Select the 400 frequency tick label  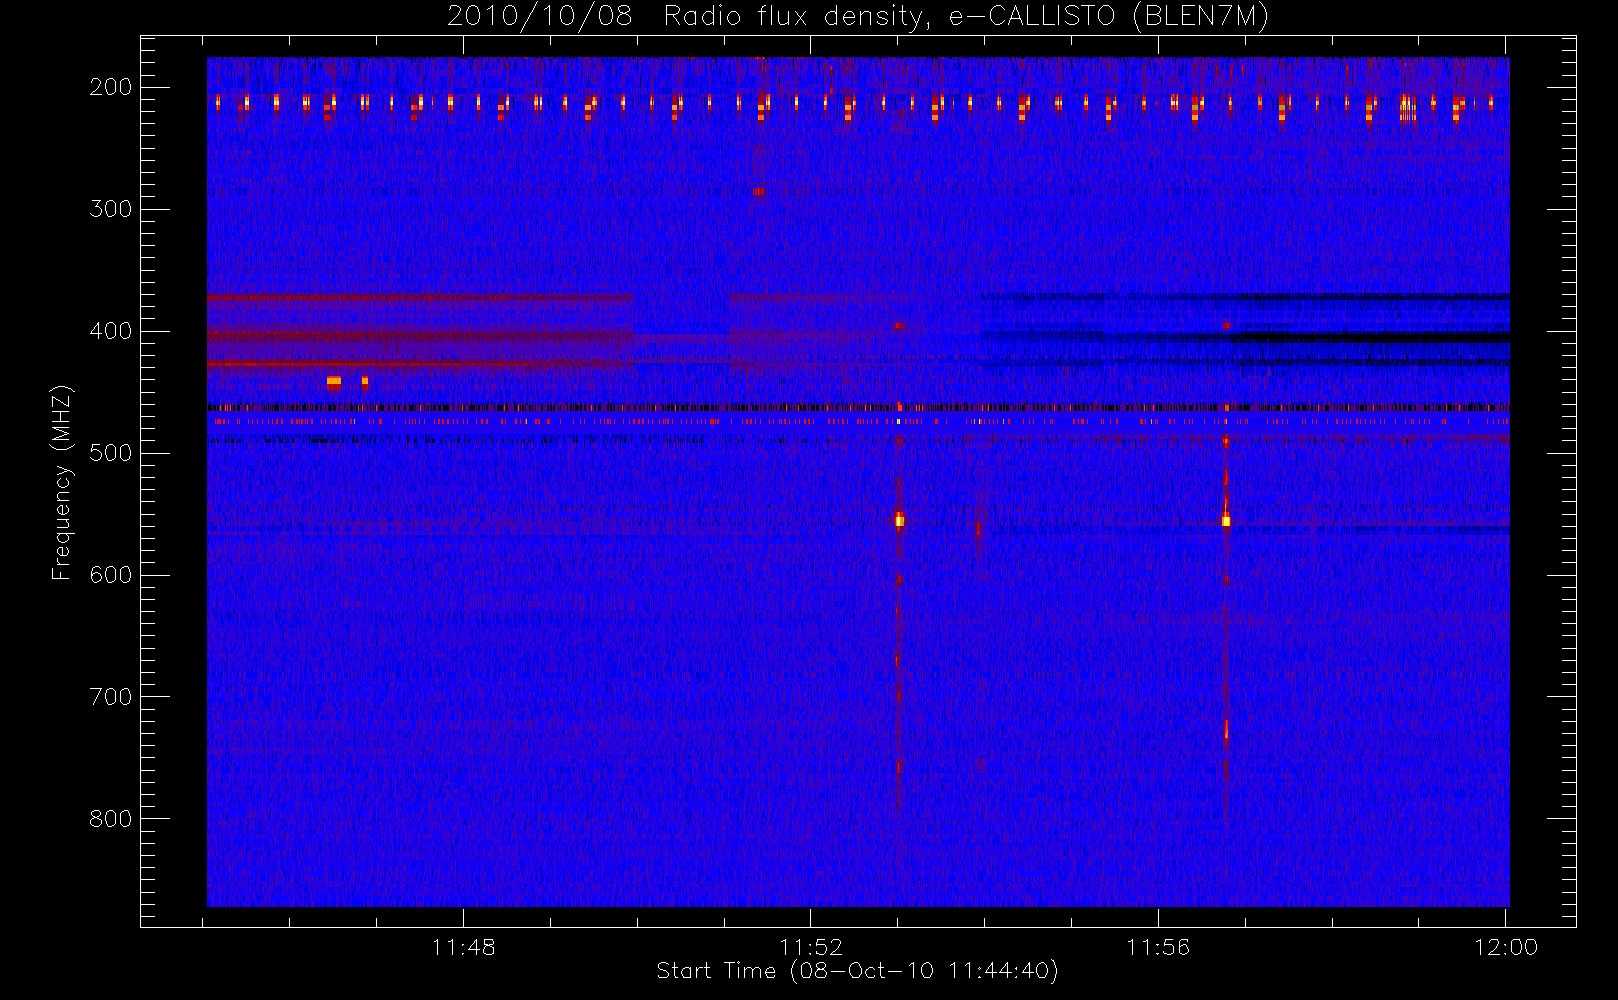pyautogui.click(x=111, y=331)
